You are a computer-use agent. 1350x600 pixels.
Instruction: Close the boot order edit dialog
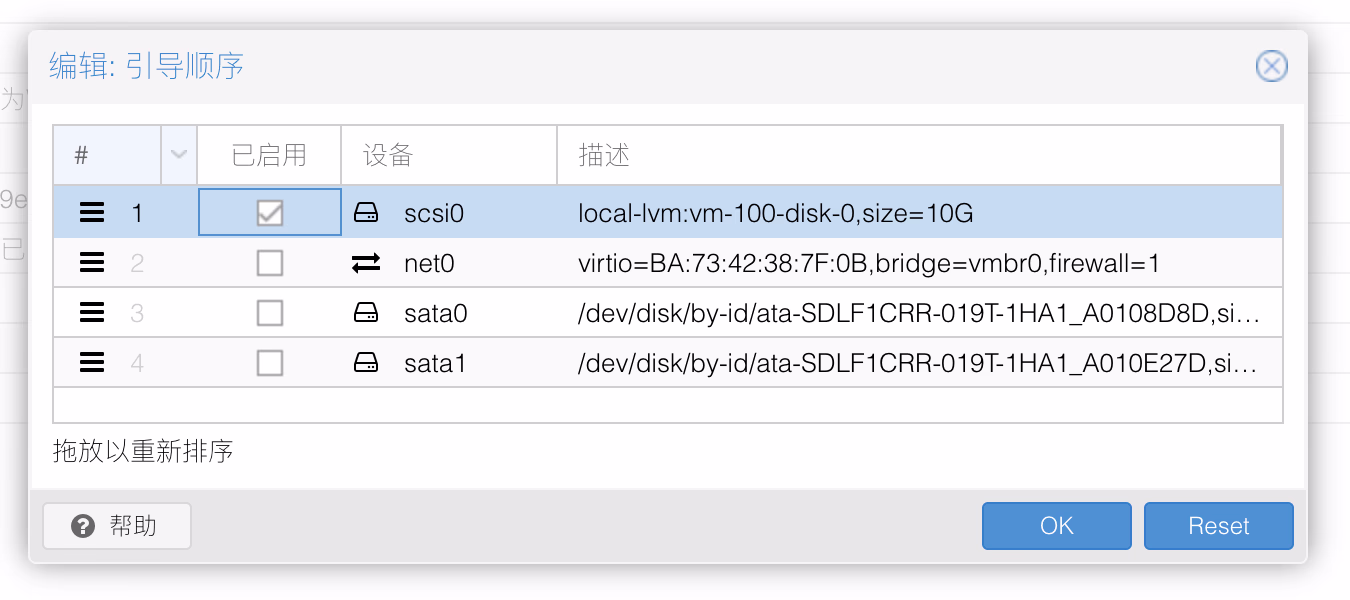coord(1271,67)
